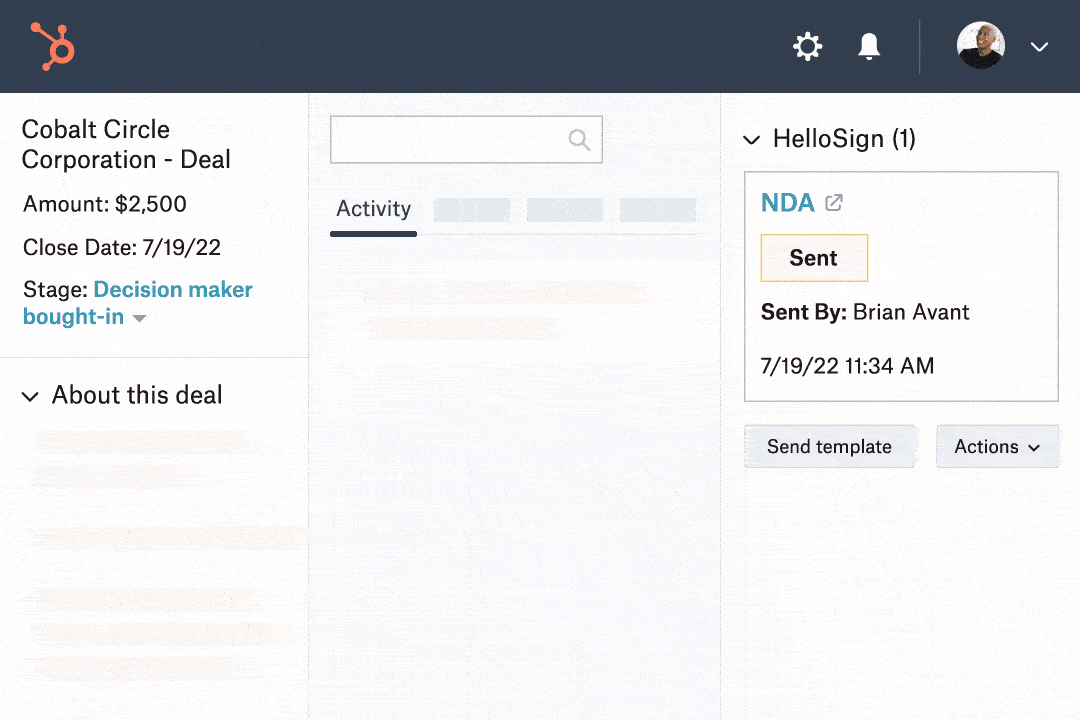Focus the activity search field
The height and width of the screenshot is (720, 1080).
click(466, 140)
